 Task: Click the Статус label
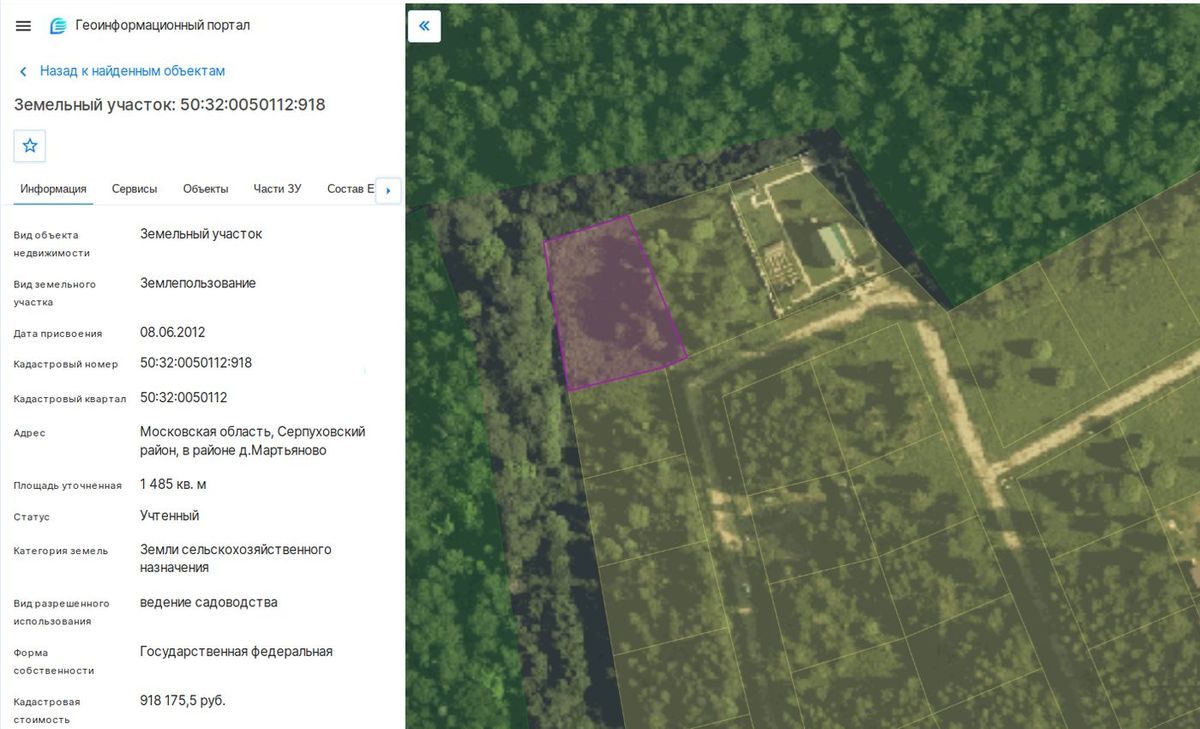32,517
